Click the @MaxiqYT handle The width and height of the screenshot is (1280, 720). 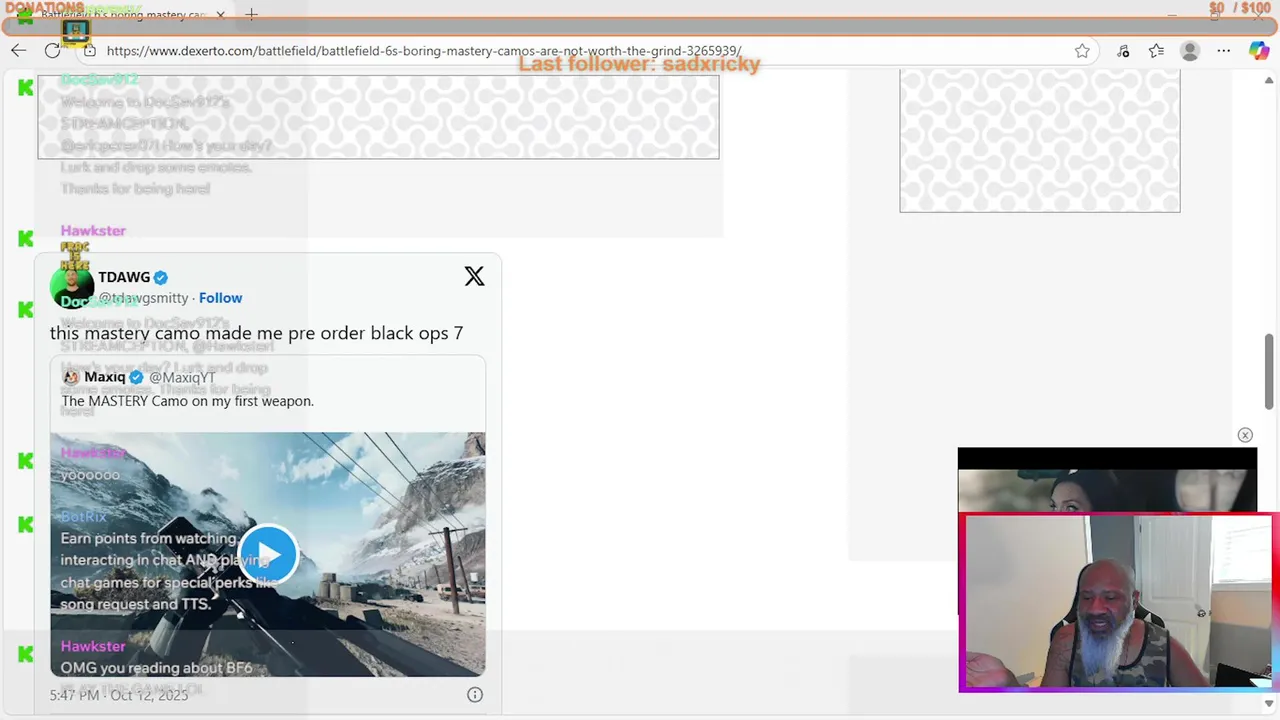[182, 377]
